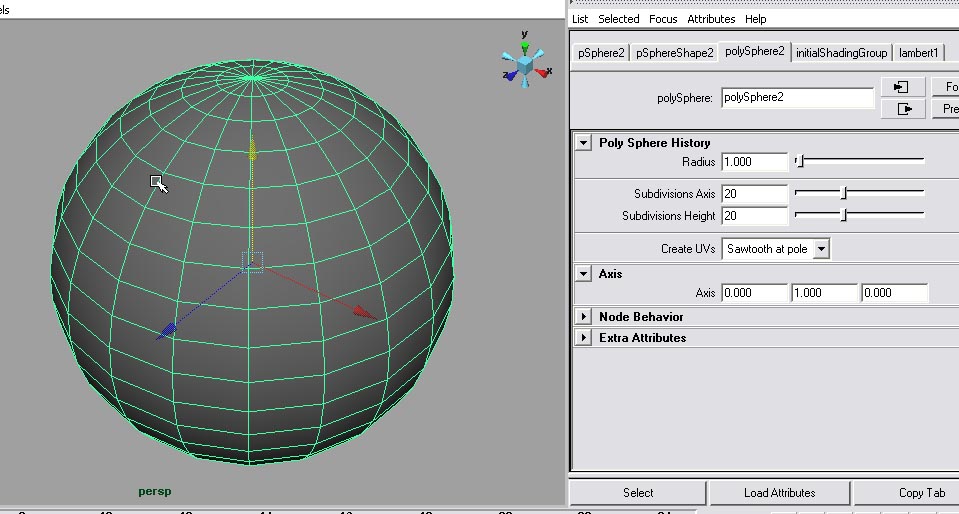The width and height of the screenshot is (959, 514).
Task: Switch to the initialShadingGroup tab
Action: [x=842, y=53]
